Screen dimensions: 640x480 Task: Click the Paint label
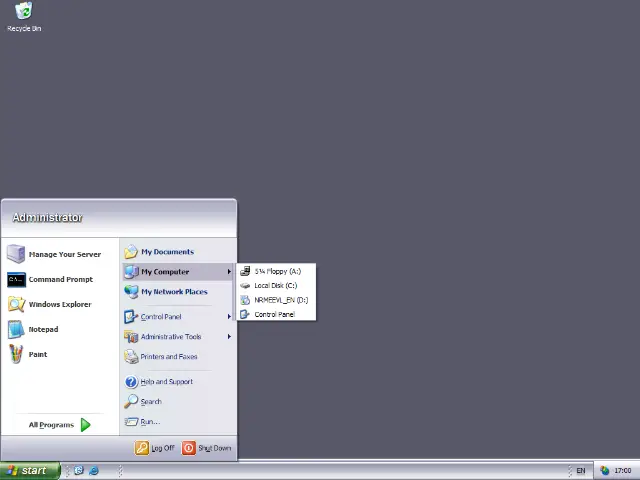pyautogui.click(x=38, y=354)
